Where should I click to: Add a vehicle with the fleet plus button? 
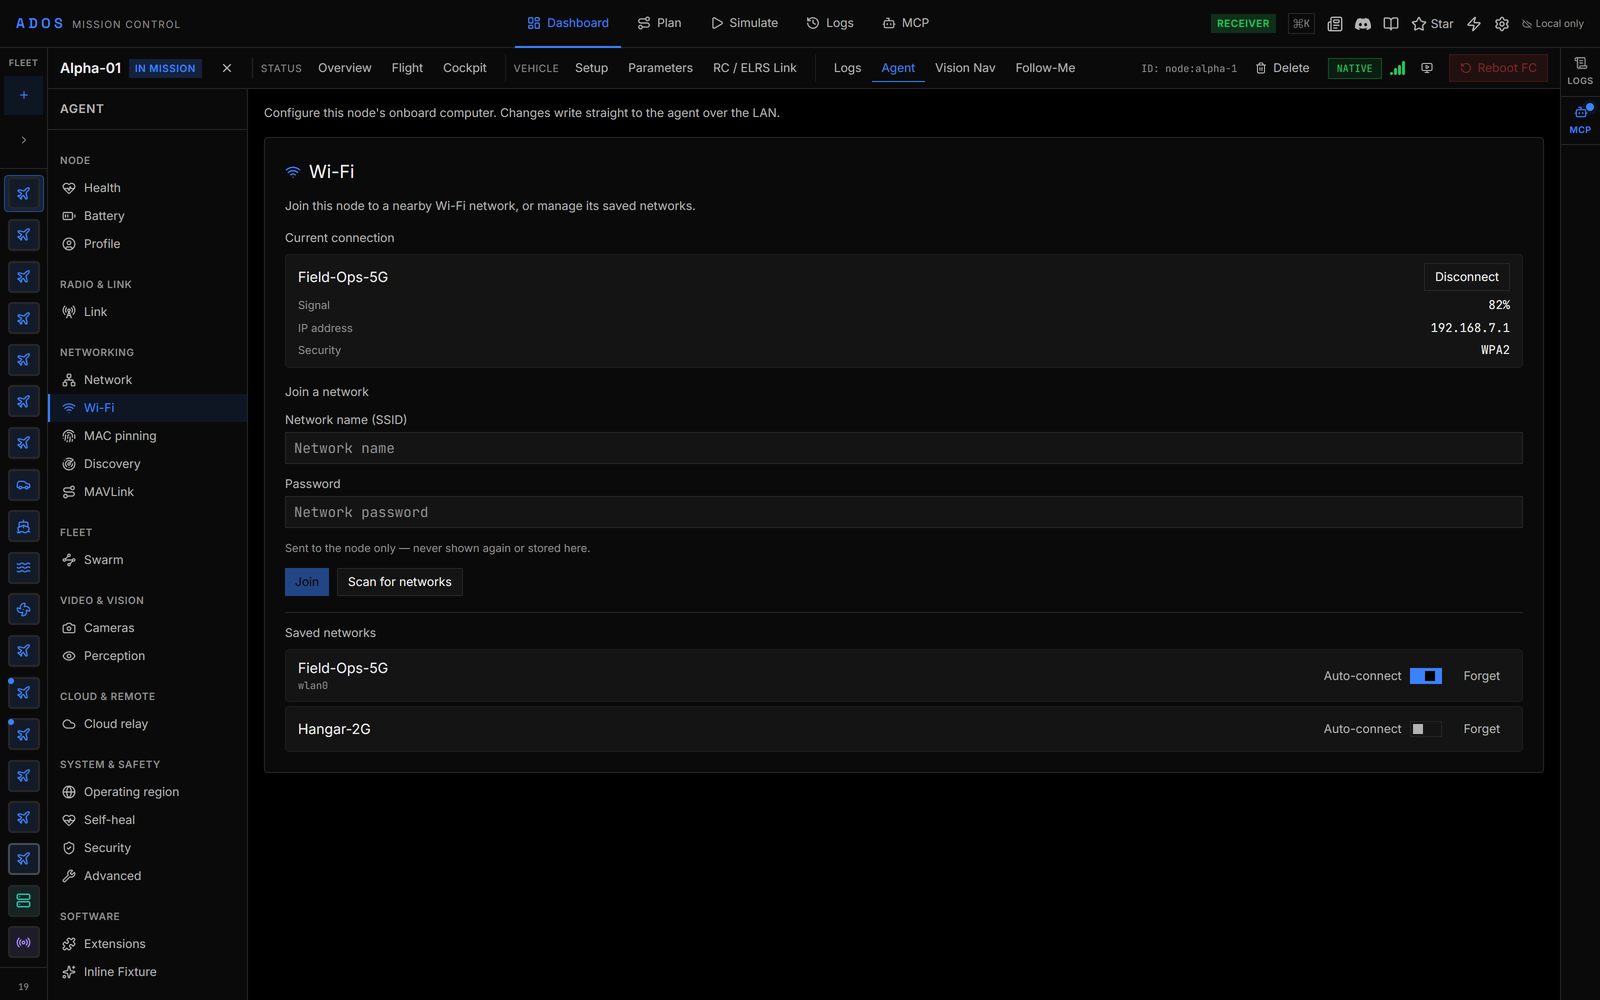coord(24,96)
